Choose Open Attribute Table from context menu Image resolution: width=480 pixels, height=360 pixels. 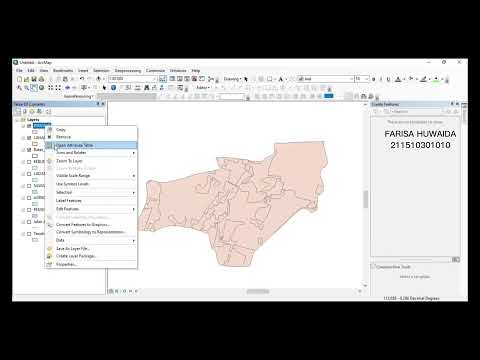click(91, 145)
